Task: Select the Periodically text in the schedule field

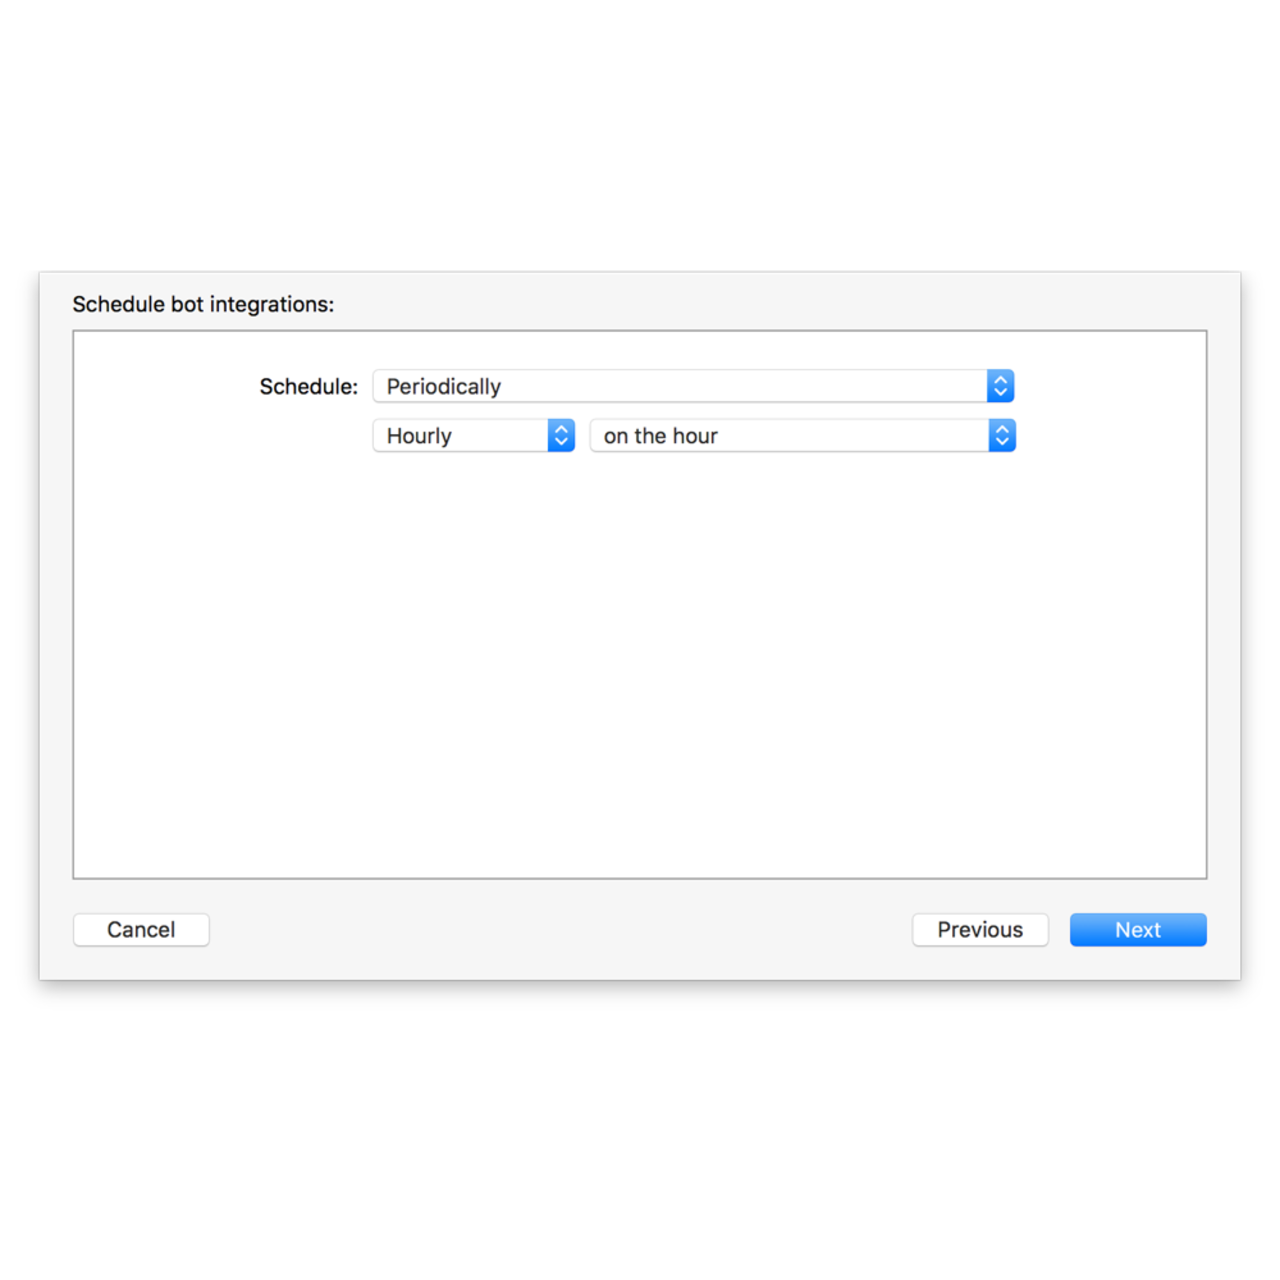Action: click(x=442, y=386)
